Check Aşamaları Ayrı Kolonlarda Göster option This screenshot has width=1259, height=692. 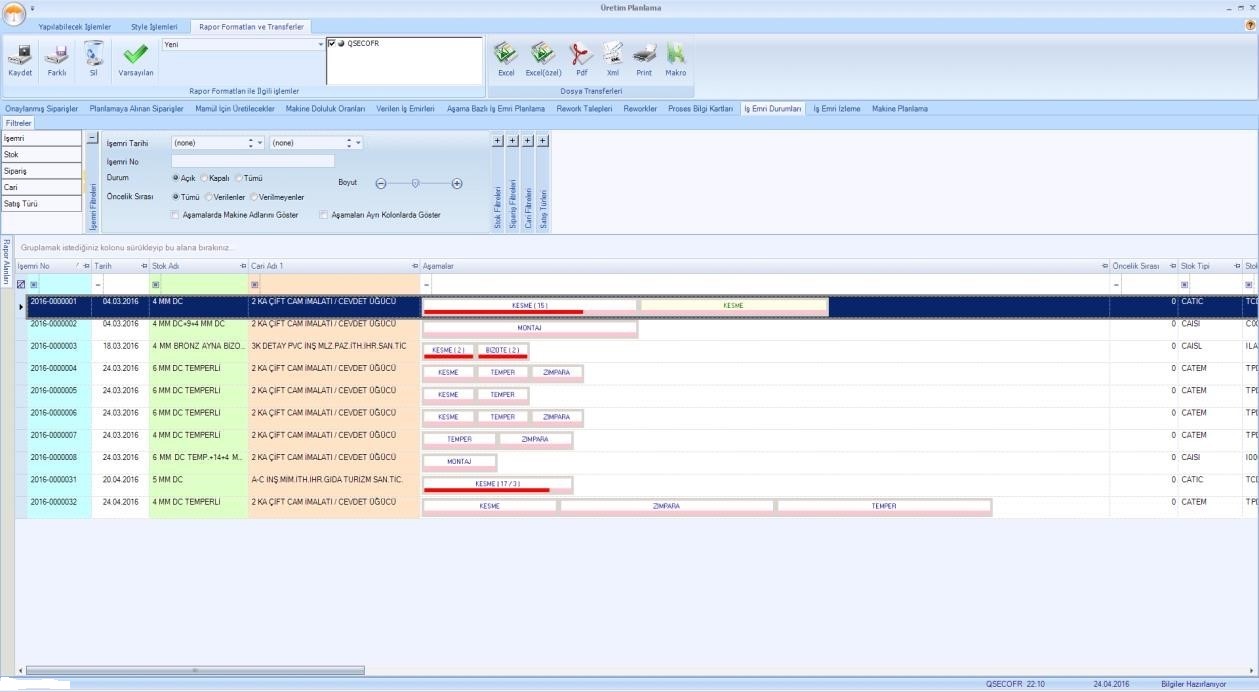323,215
